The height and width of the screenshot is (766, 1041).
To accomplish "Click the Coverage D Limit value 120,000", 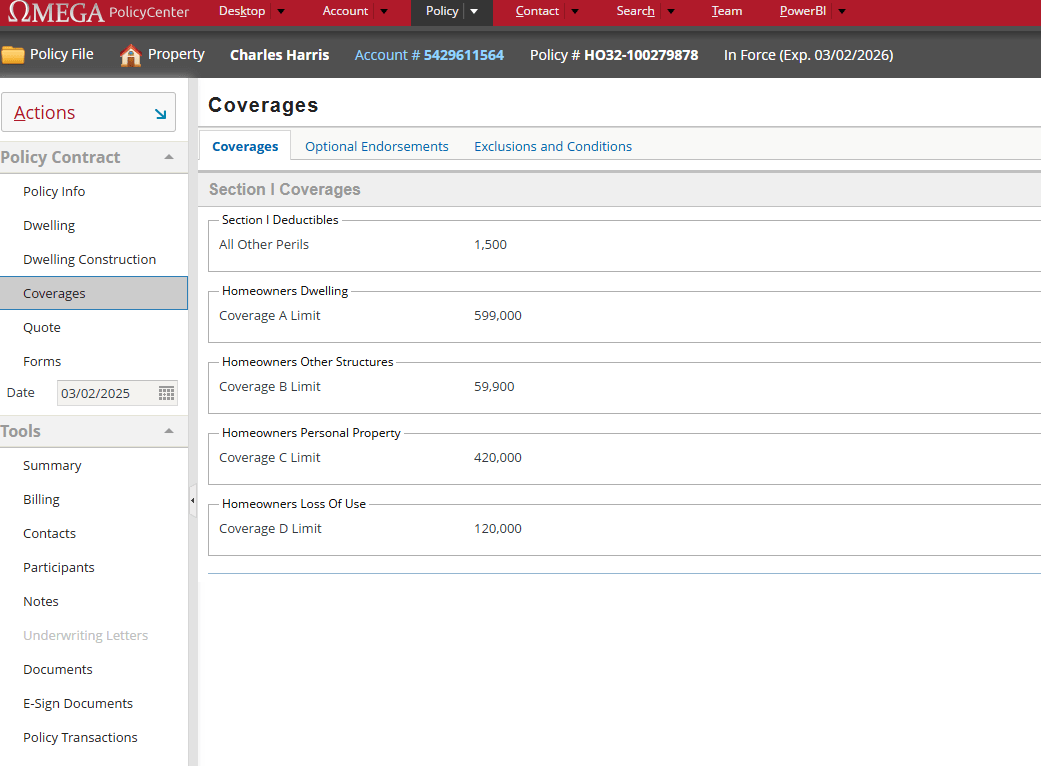I will point(497,529).
